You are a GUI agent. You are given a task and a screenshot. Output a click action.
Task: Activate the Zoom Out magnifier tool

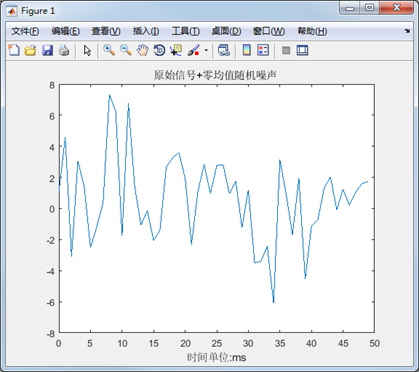tap(126, 50)
